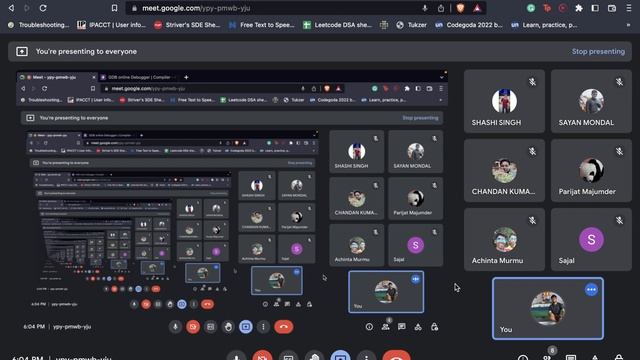
Task: Open a new tab with plus in preview
Action: (186, 77)
